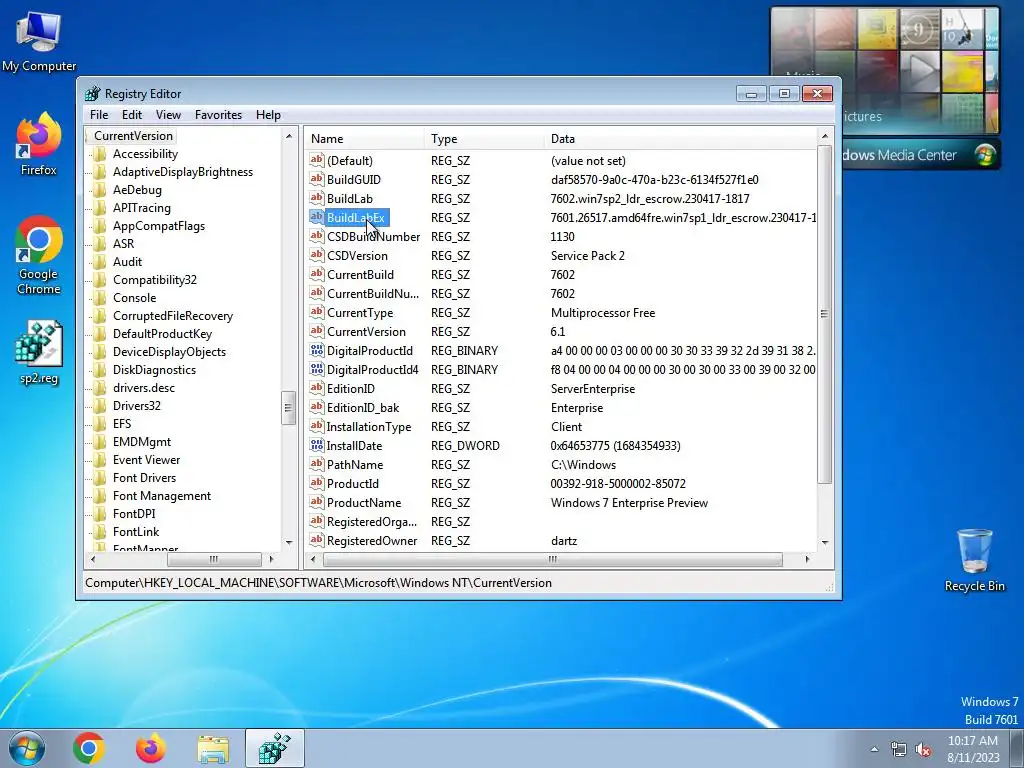Image resolution: width=1024 pixels, height=768 pixels.
Task: Click the Font Drivers folder icon
Action: [x=100, y=478]
